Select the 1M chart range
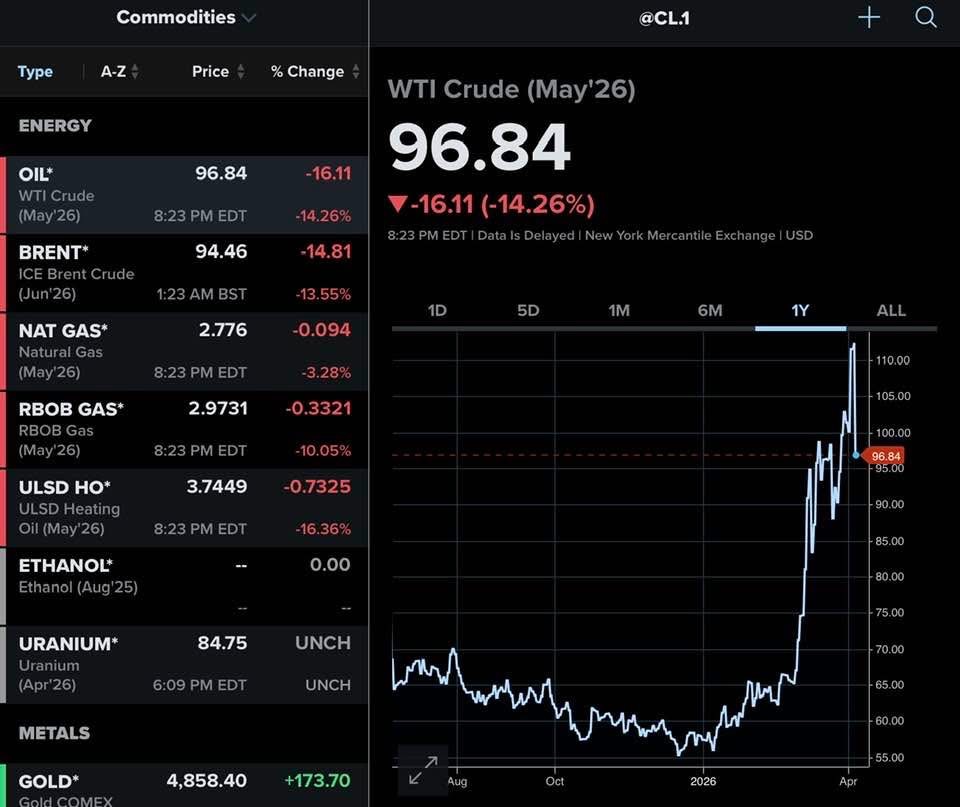Viewport: 960px width, 807px height. [x=619, y=310]
